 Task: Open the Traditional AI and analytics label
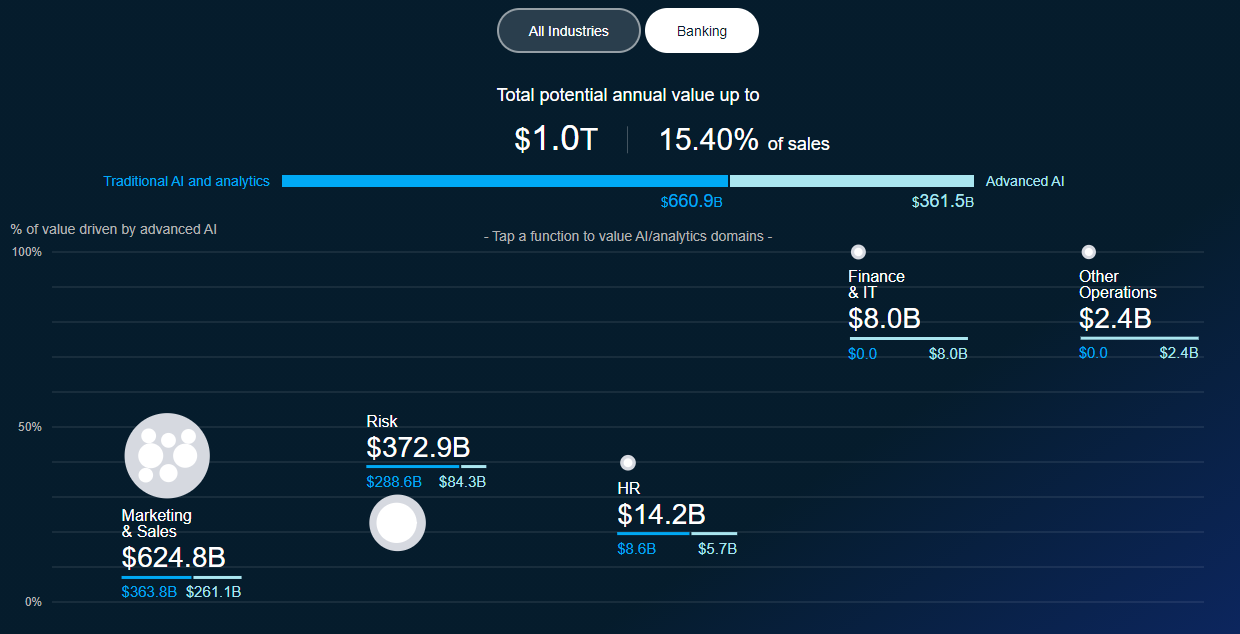[x=187, y=181]
